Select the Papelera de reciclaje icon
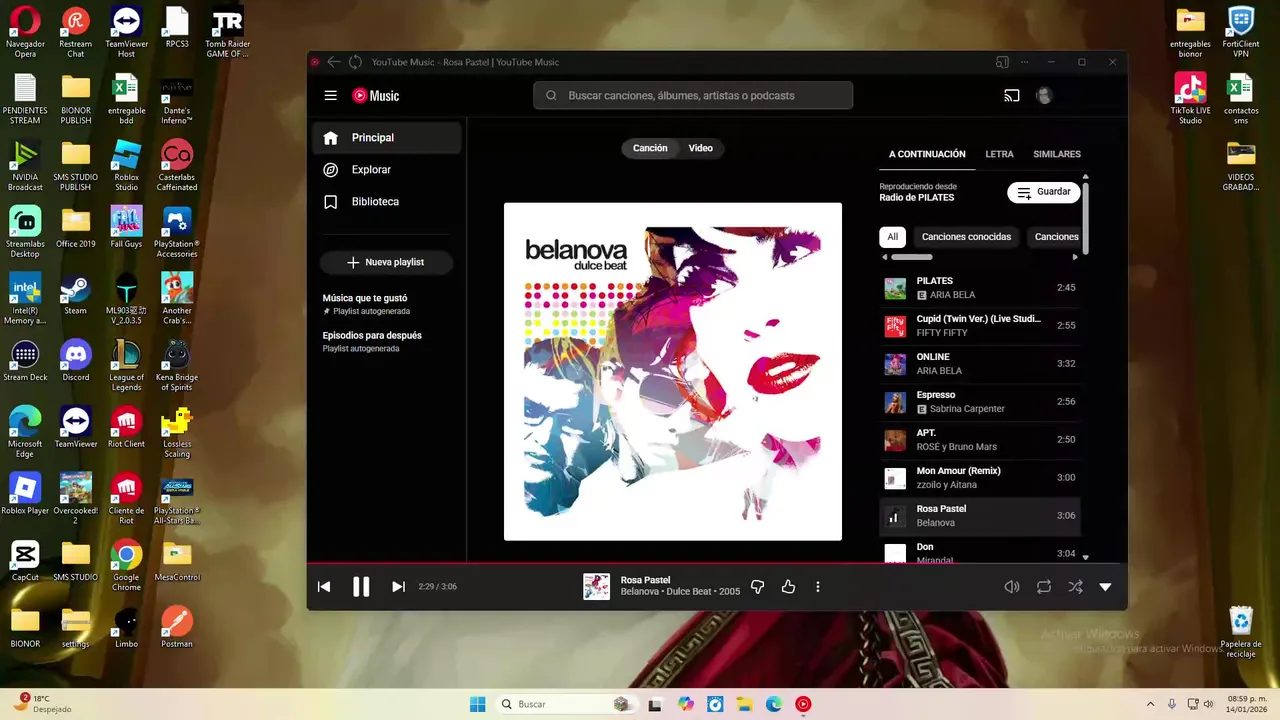1280x720 pixels. click(x=1241, y=632)
